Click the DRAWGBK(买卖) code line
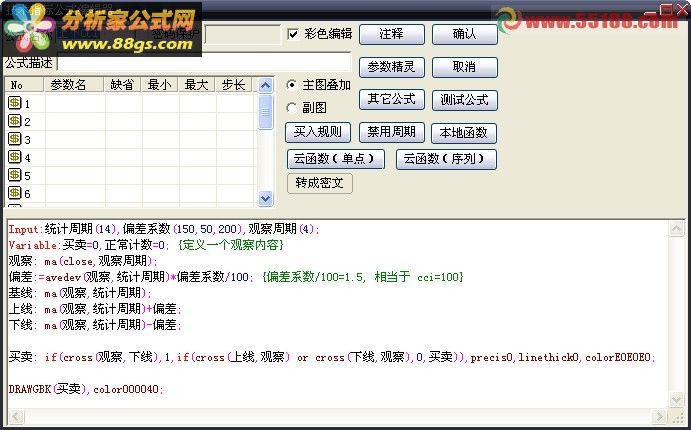The width and height of the screenshot is (691, 430). click(x=86, y=389)
